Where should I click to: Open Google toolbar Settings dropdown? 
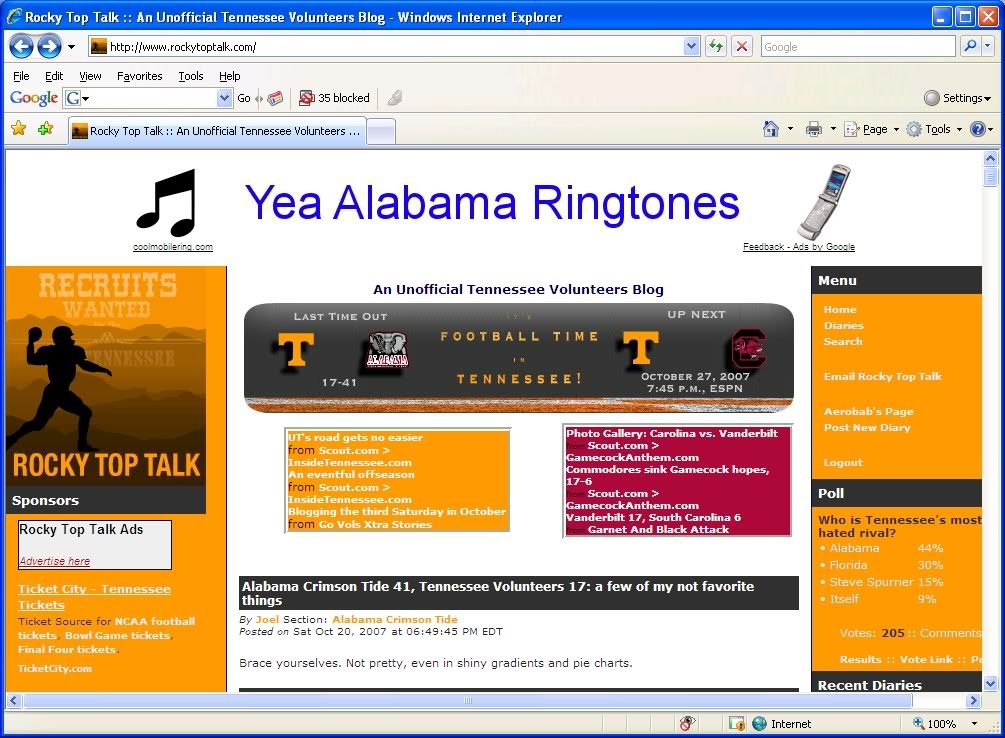[958, 98]
